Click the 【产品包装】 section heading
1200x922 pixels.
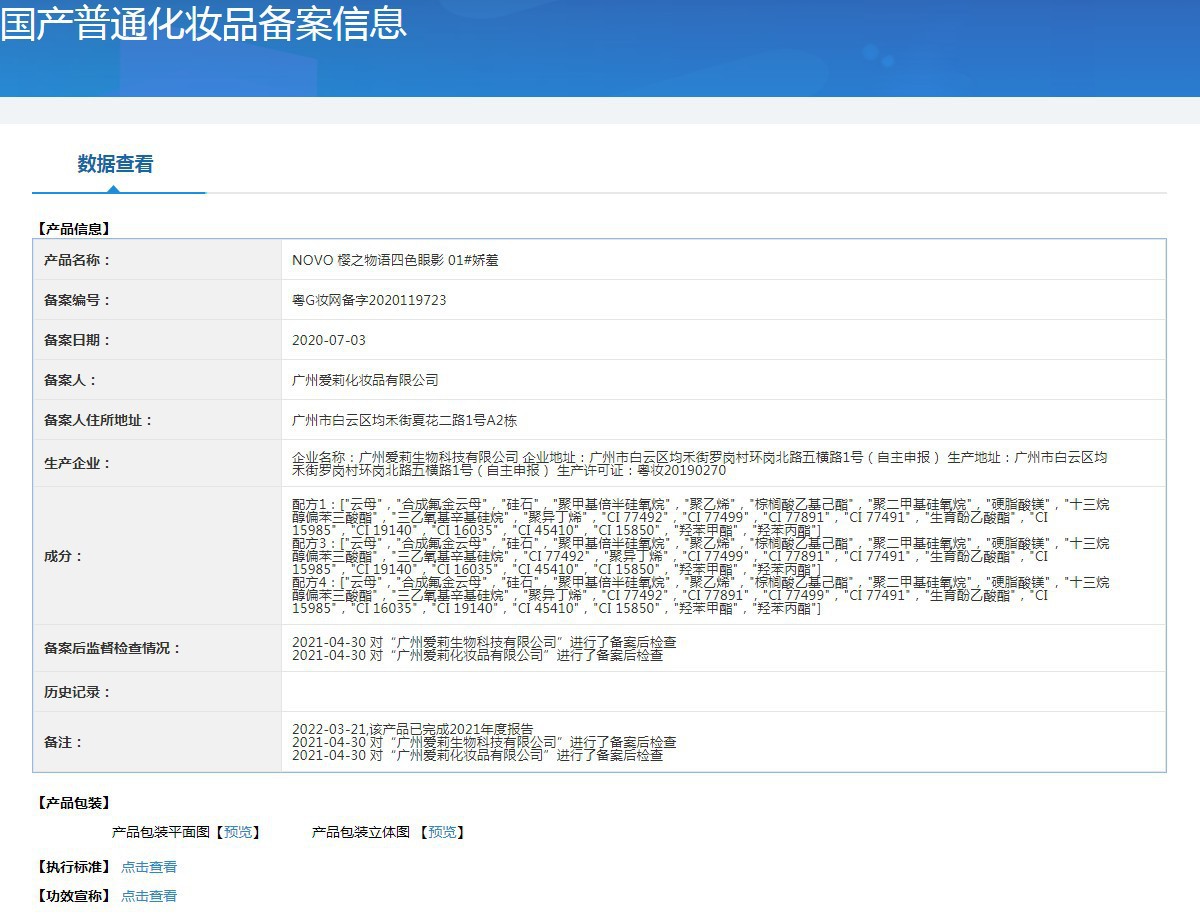pos(73,803)
